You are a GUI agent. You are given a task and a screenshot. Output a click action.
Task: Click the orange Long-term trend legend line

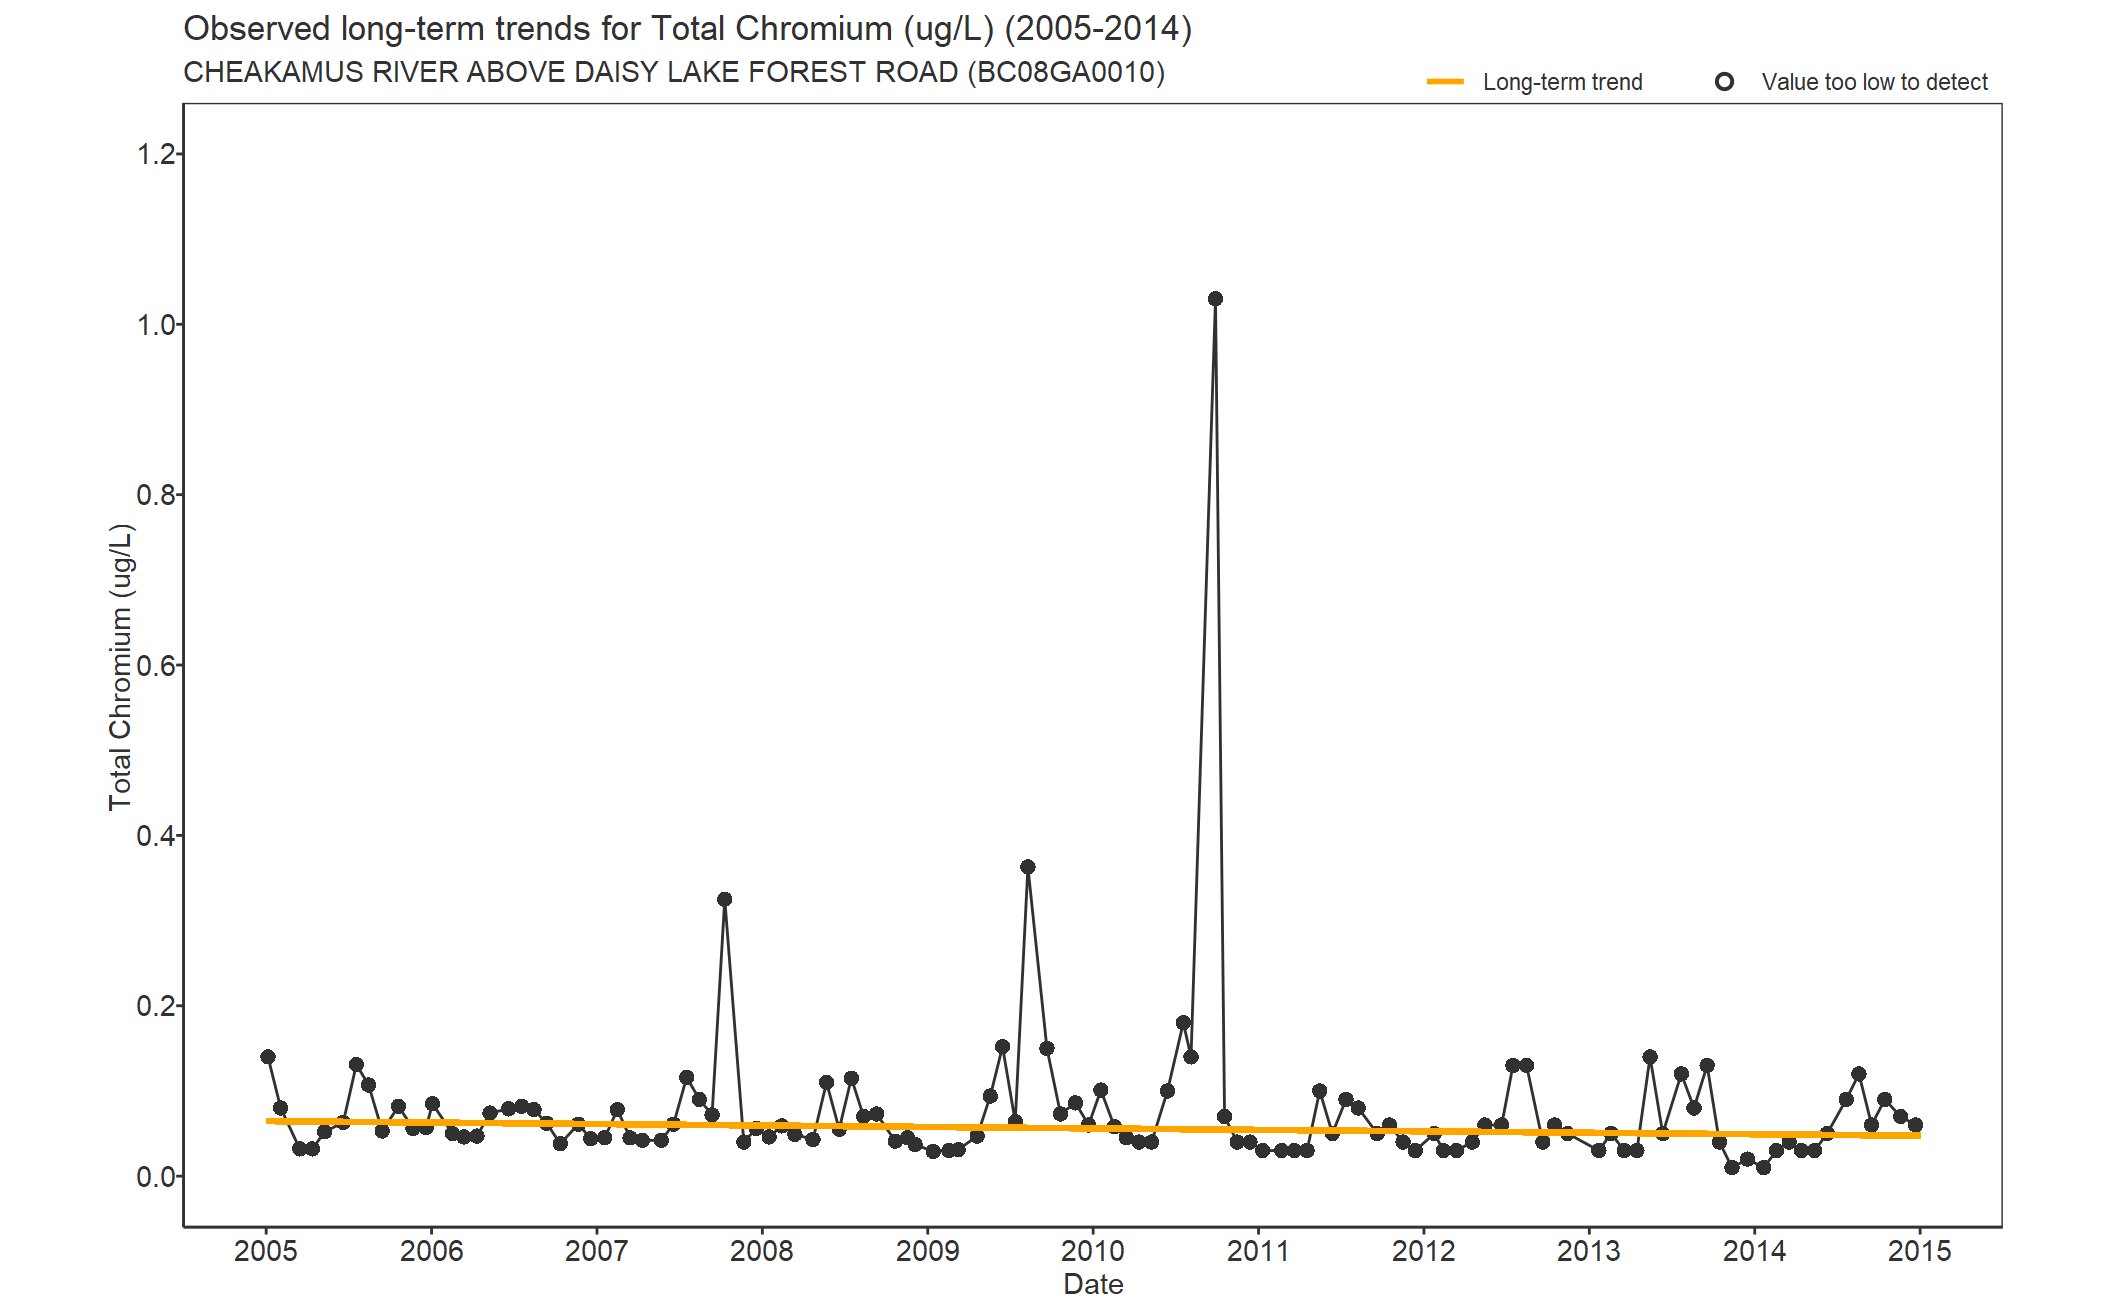[x=1445, y=82]
